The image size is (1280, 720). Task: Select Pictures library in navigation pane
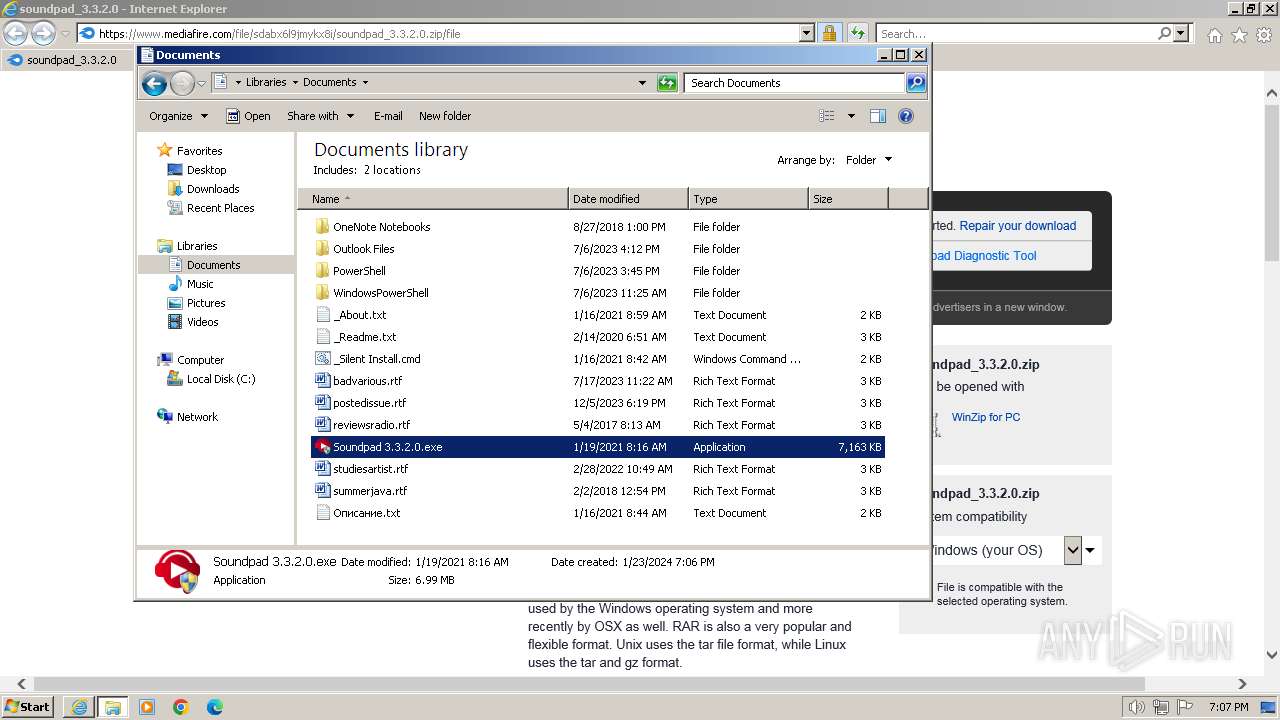206,303
